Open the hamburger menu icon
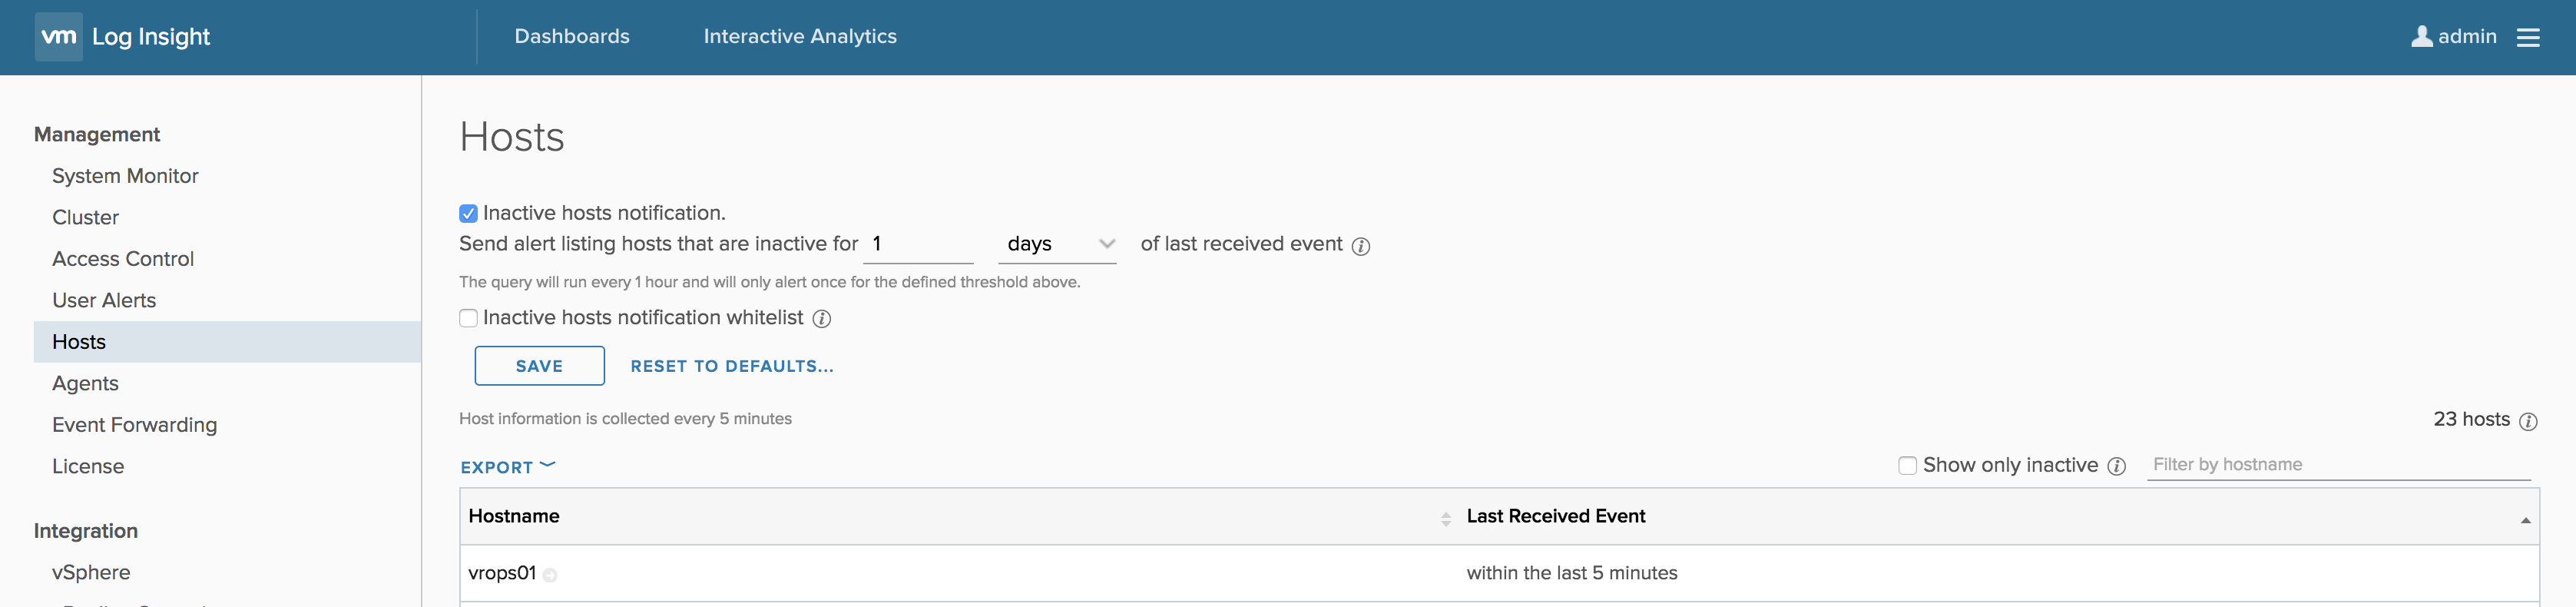The width and height of the screenshot is (2576, 607). [x=2528, y=37]
